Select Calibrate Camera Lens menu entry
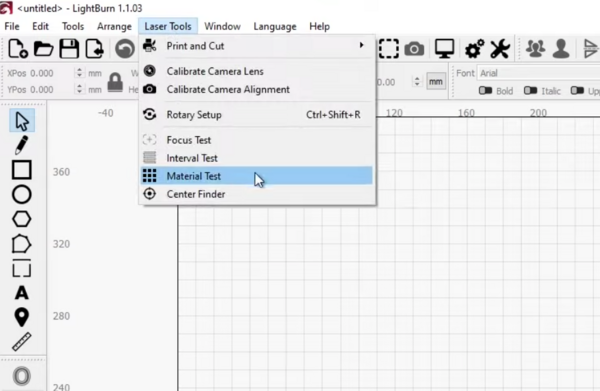Viewport: 600px width, 391px height. (256, 71)
